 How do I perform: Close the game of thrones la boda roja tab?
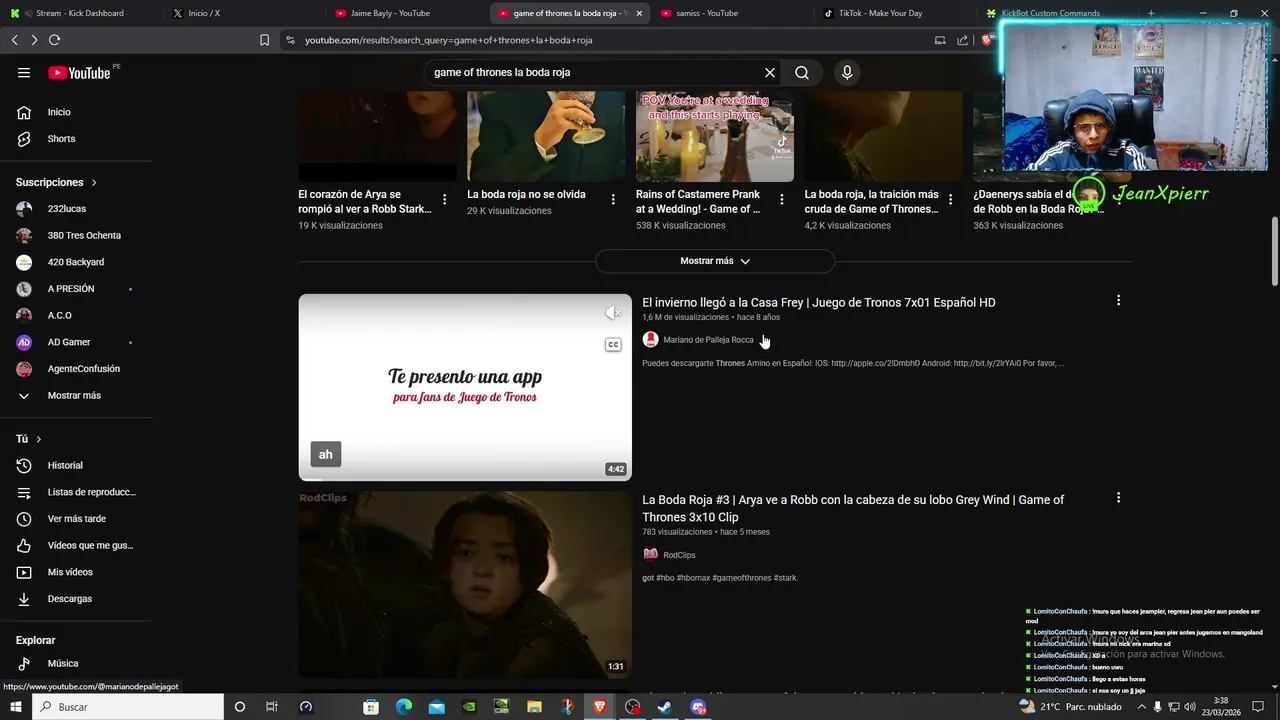639,13
